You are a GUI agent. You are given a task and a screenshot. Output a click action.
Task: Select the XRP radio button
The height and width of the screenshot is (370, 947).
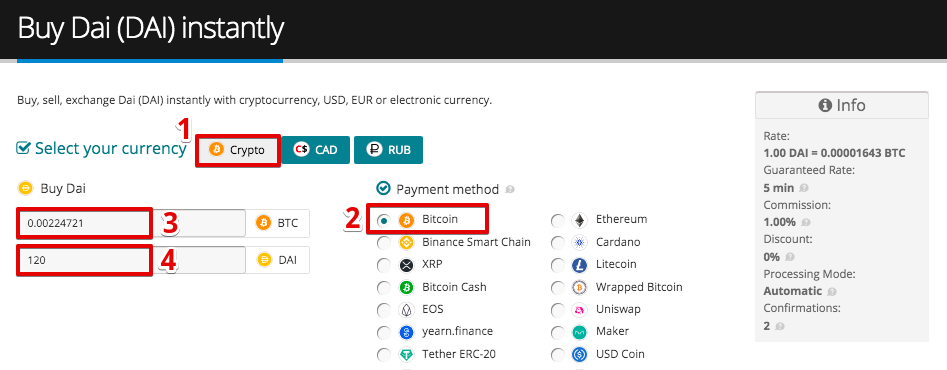[x=384, y=265]
